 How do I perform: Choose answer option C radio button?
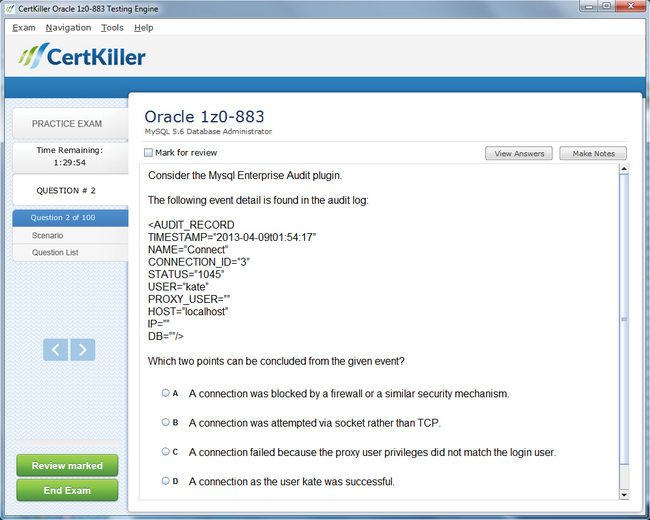coord(166,451)
